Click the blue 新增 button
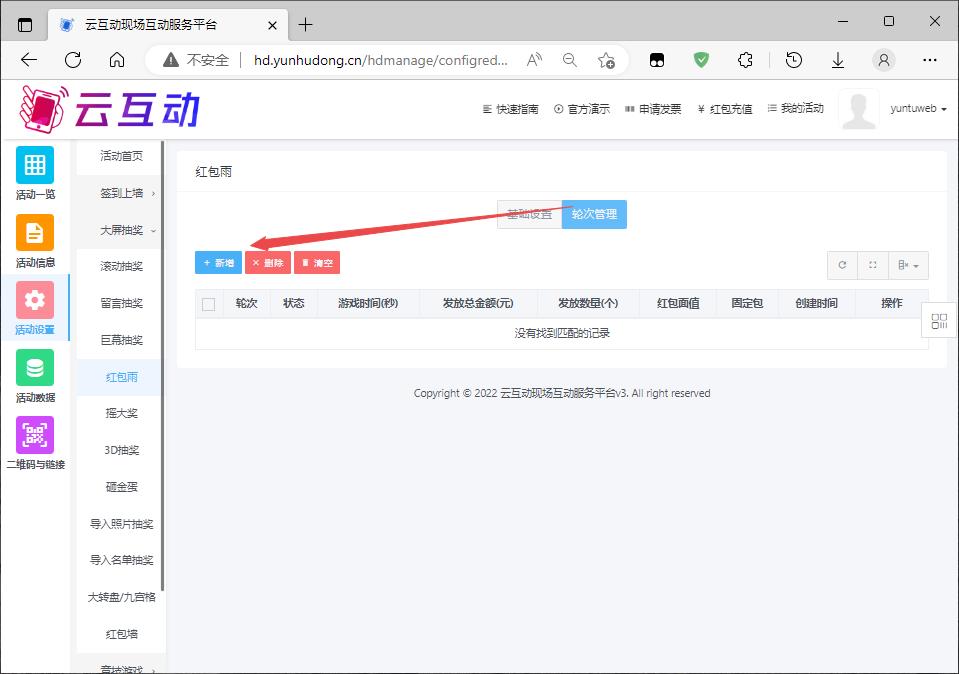Screen dimensions: 959x674 (218, 263)
